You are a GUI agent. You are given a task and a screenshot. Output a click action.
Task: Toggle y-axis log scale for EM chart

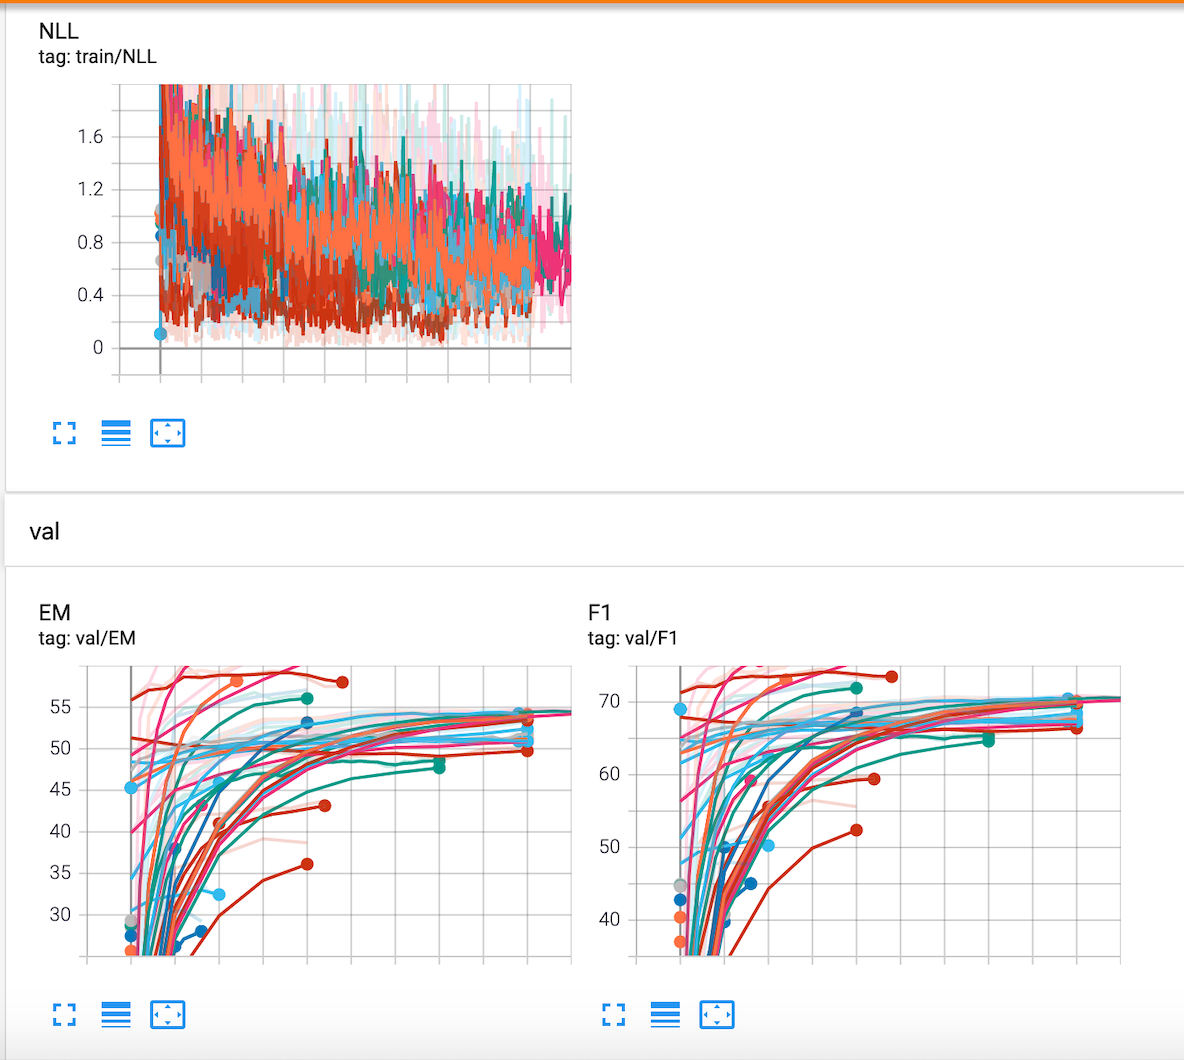(116, 1015)
